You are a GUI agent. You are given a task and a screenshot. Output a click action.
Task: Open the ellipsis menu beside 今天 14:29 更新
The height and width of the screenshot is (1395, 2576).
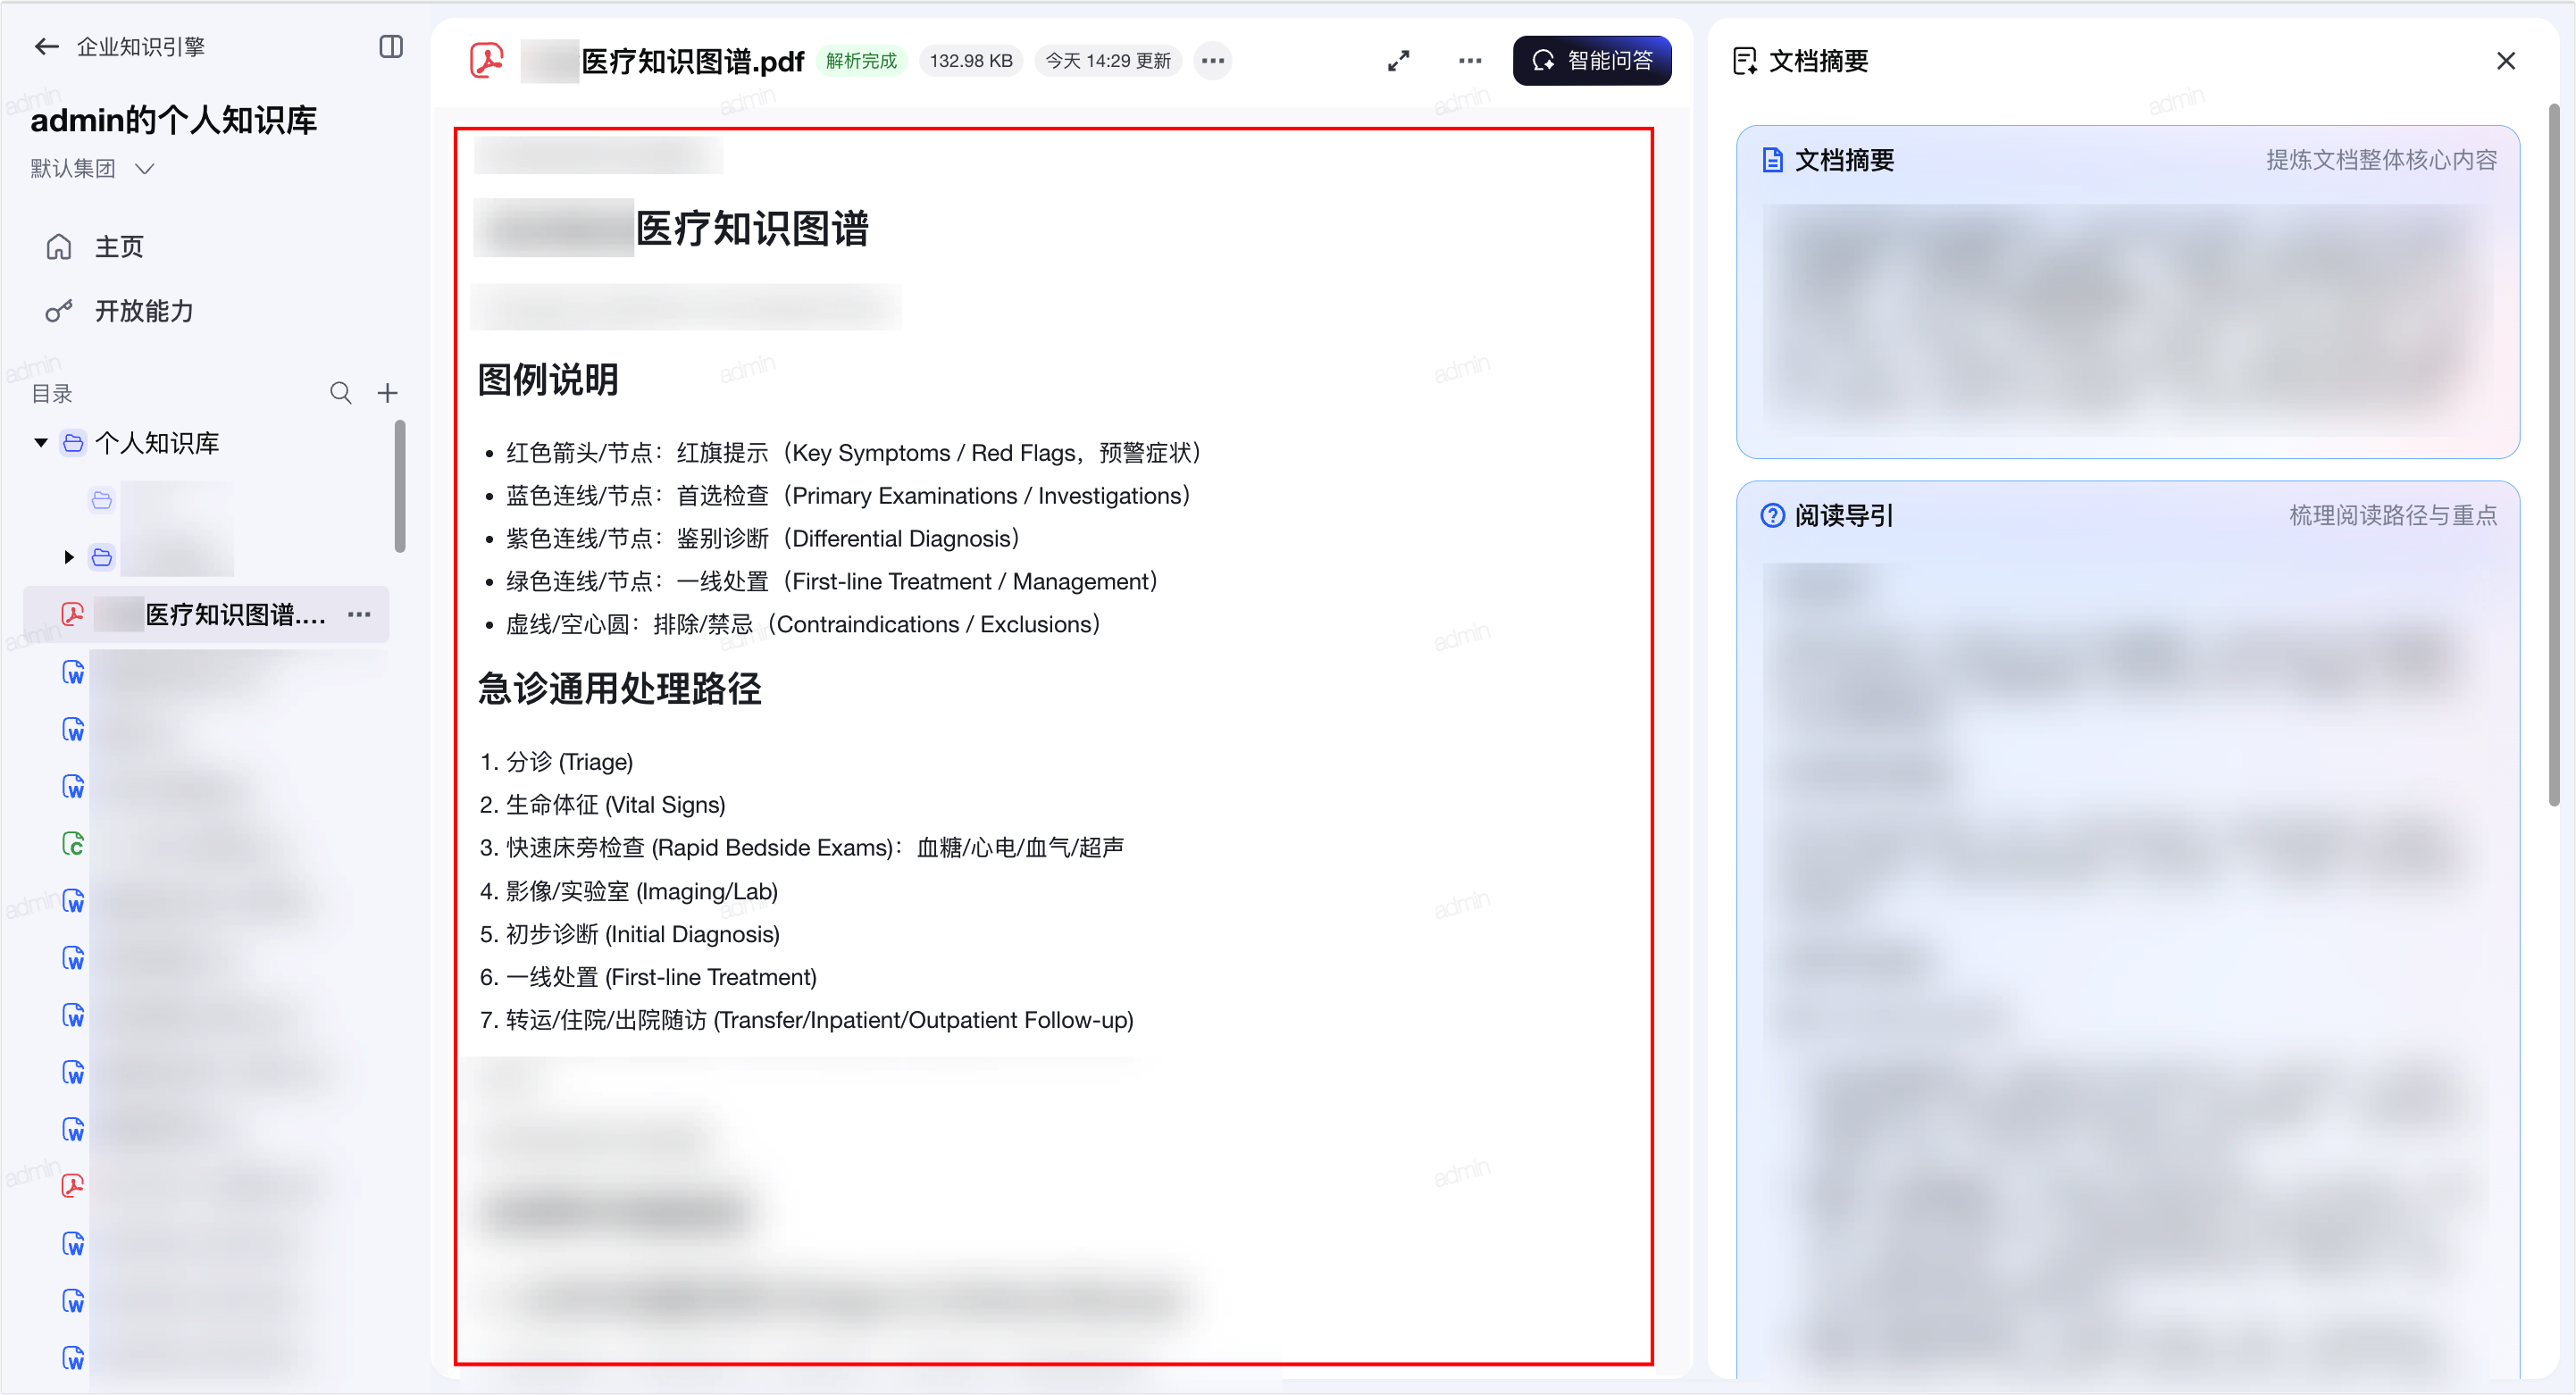(1213, 61)
